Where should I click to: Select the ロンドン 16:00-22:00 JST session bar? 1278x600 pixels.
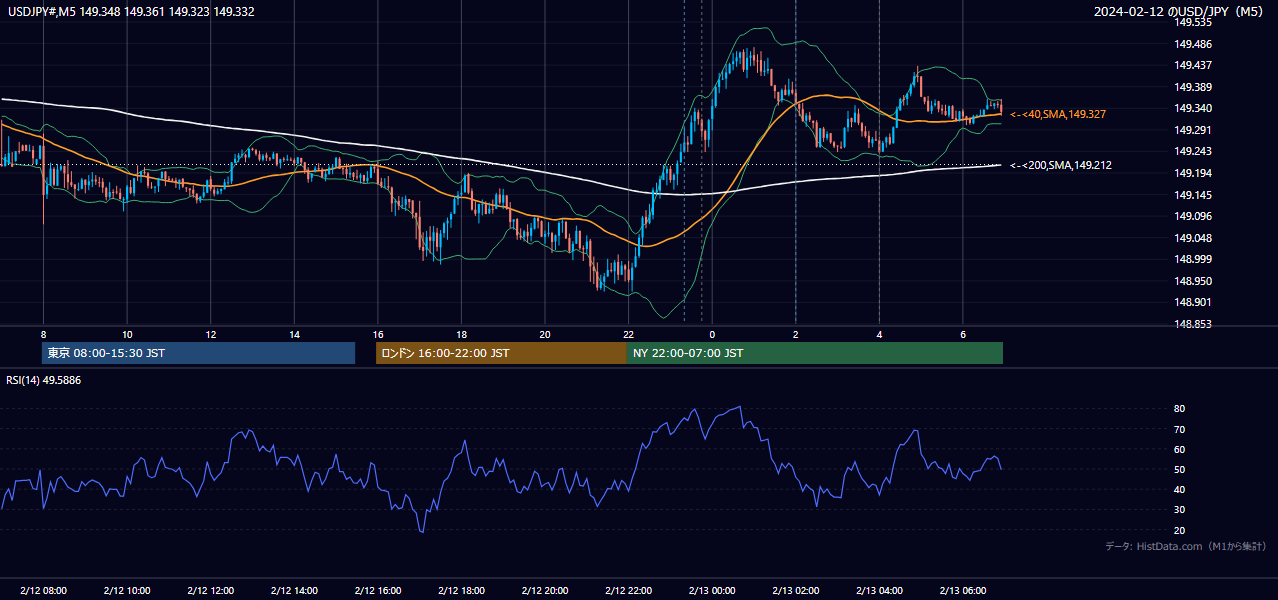coord(501,353)
